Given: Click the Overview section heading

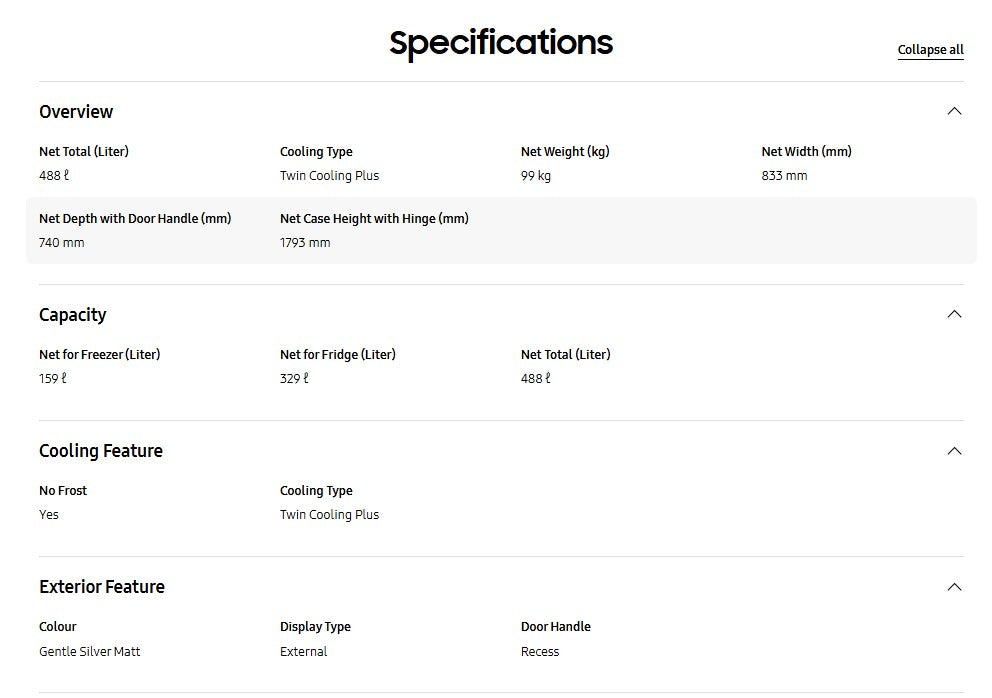Looking at the screenshot, I should click(x=76, y=112).
